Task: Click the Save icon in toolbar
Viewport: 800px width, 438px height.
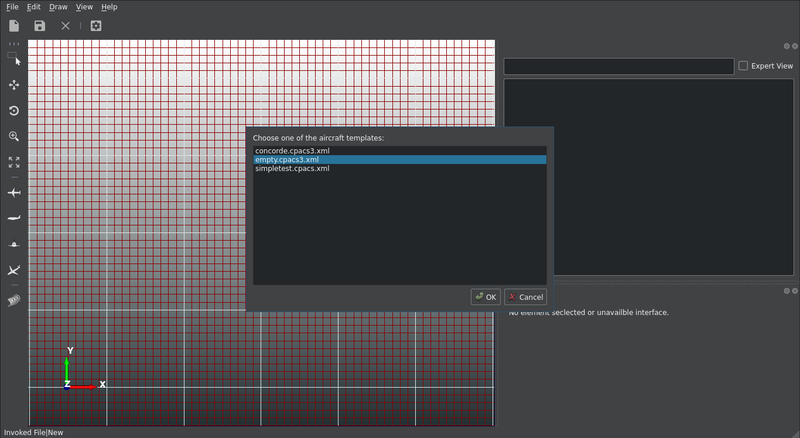Action: [40, 26]
